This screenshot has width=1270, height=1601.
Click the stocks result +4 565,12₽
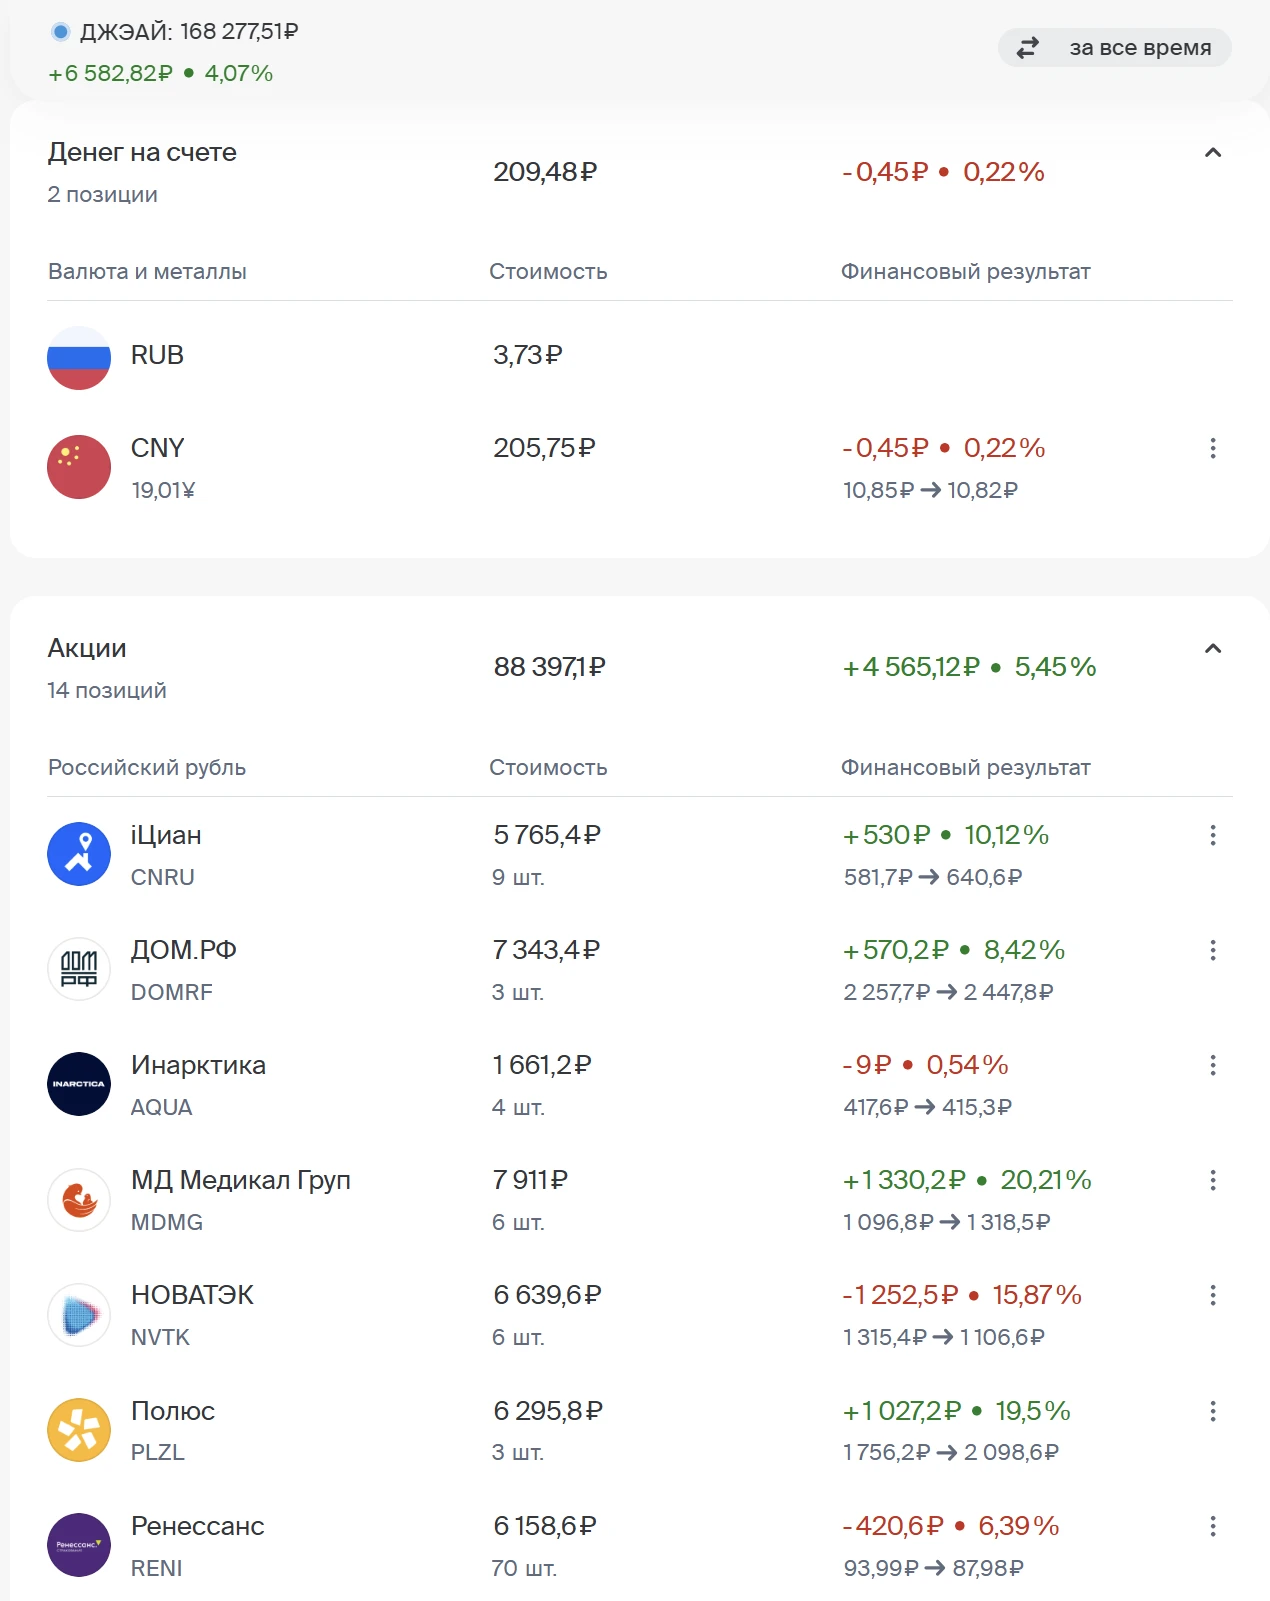coord(911,667)
